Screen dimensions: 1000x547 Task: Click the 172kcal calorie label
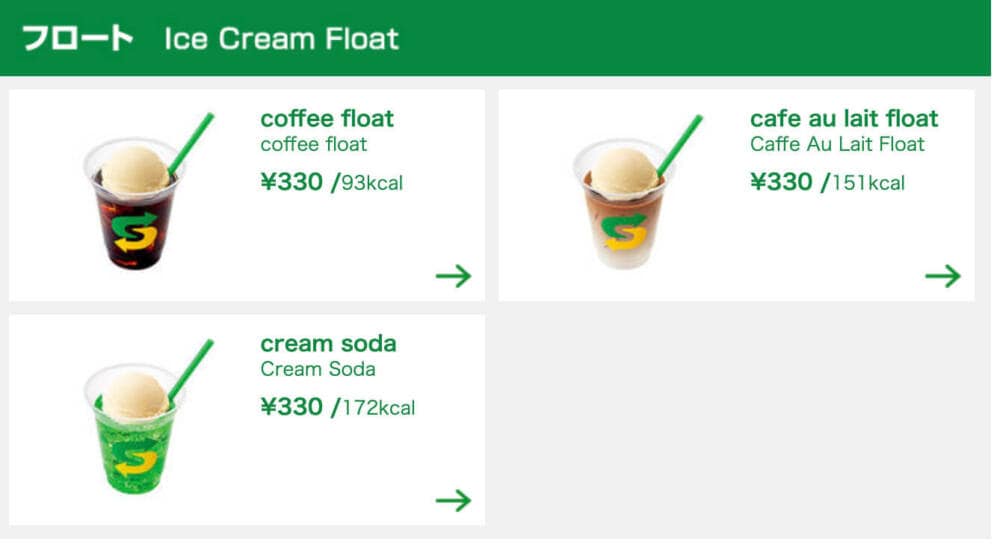pos(379,408)
